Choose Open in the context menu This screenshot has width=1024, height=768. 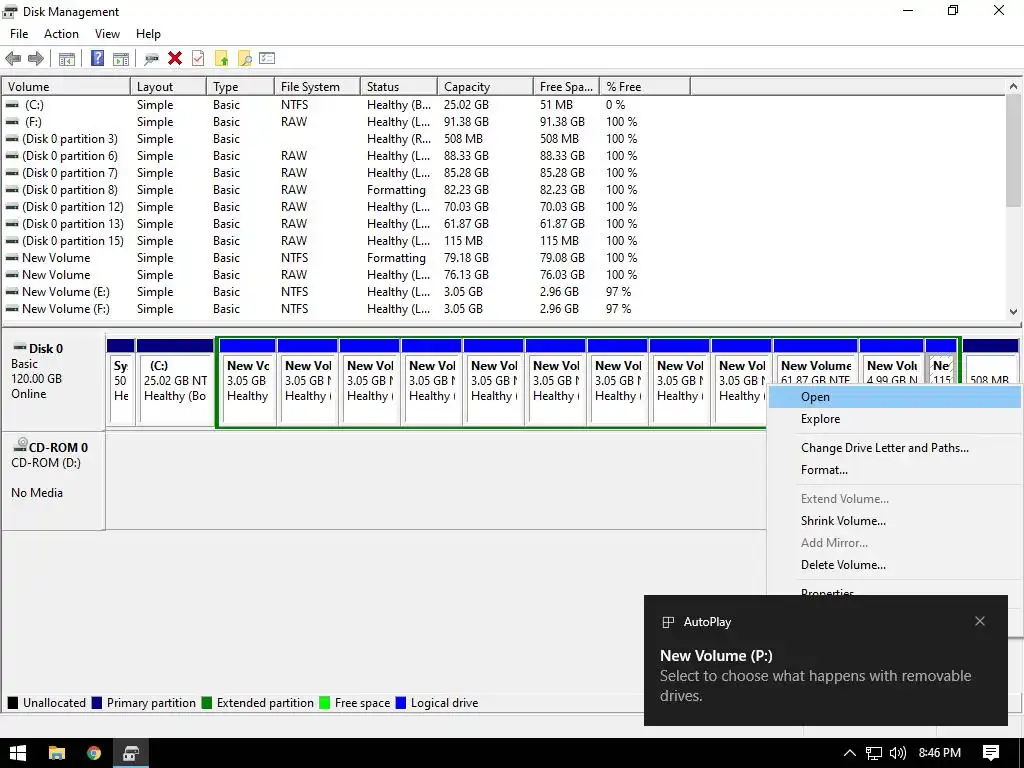894,396
